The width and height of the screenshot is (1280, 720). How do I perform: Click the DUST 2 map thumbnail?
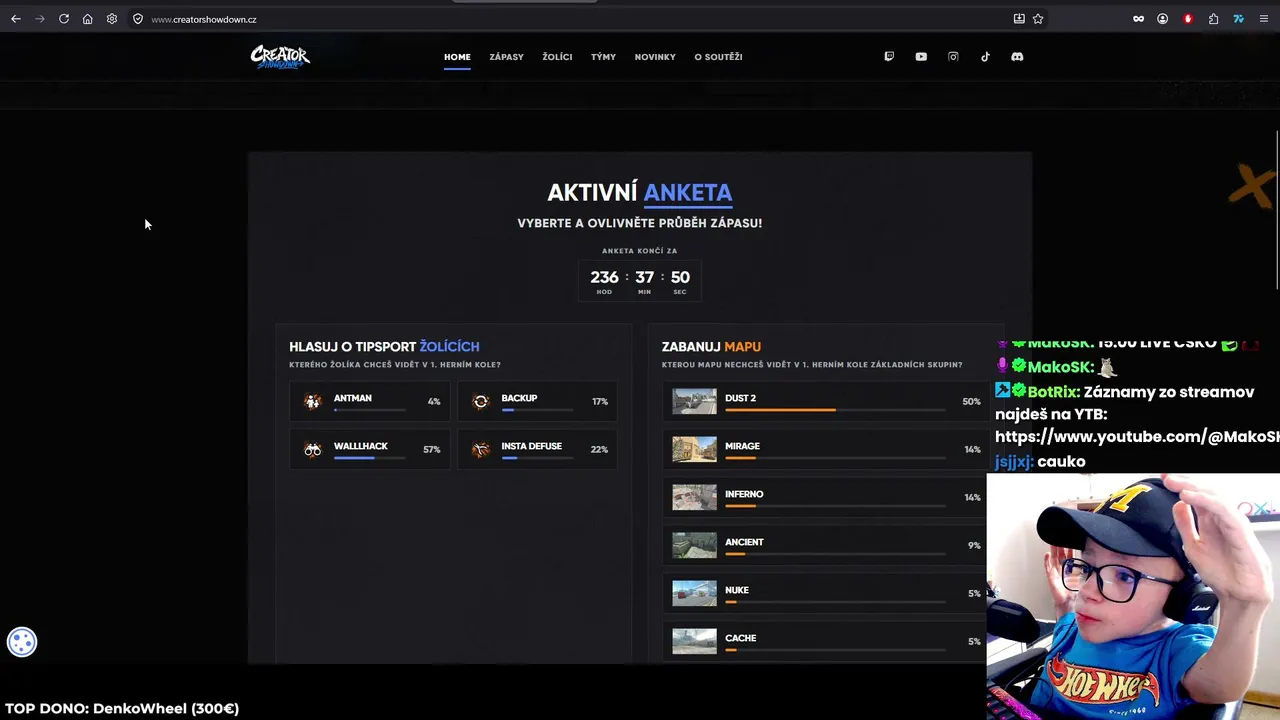coord(694,401)
